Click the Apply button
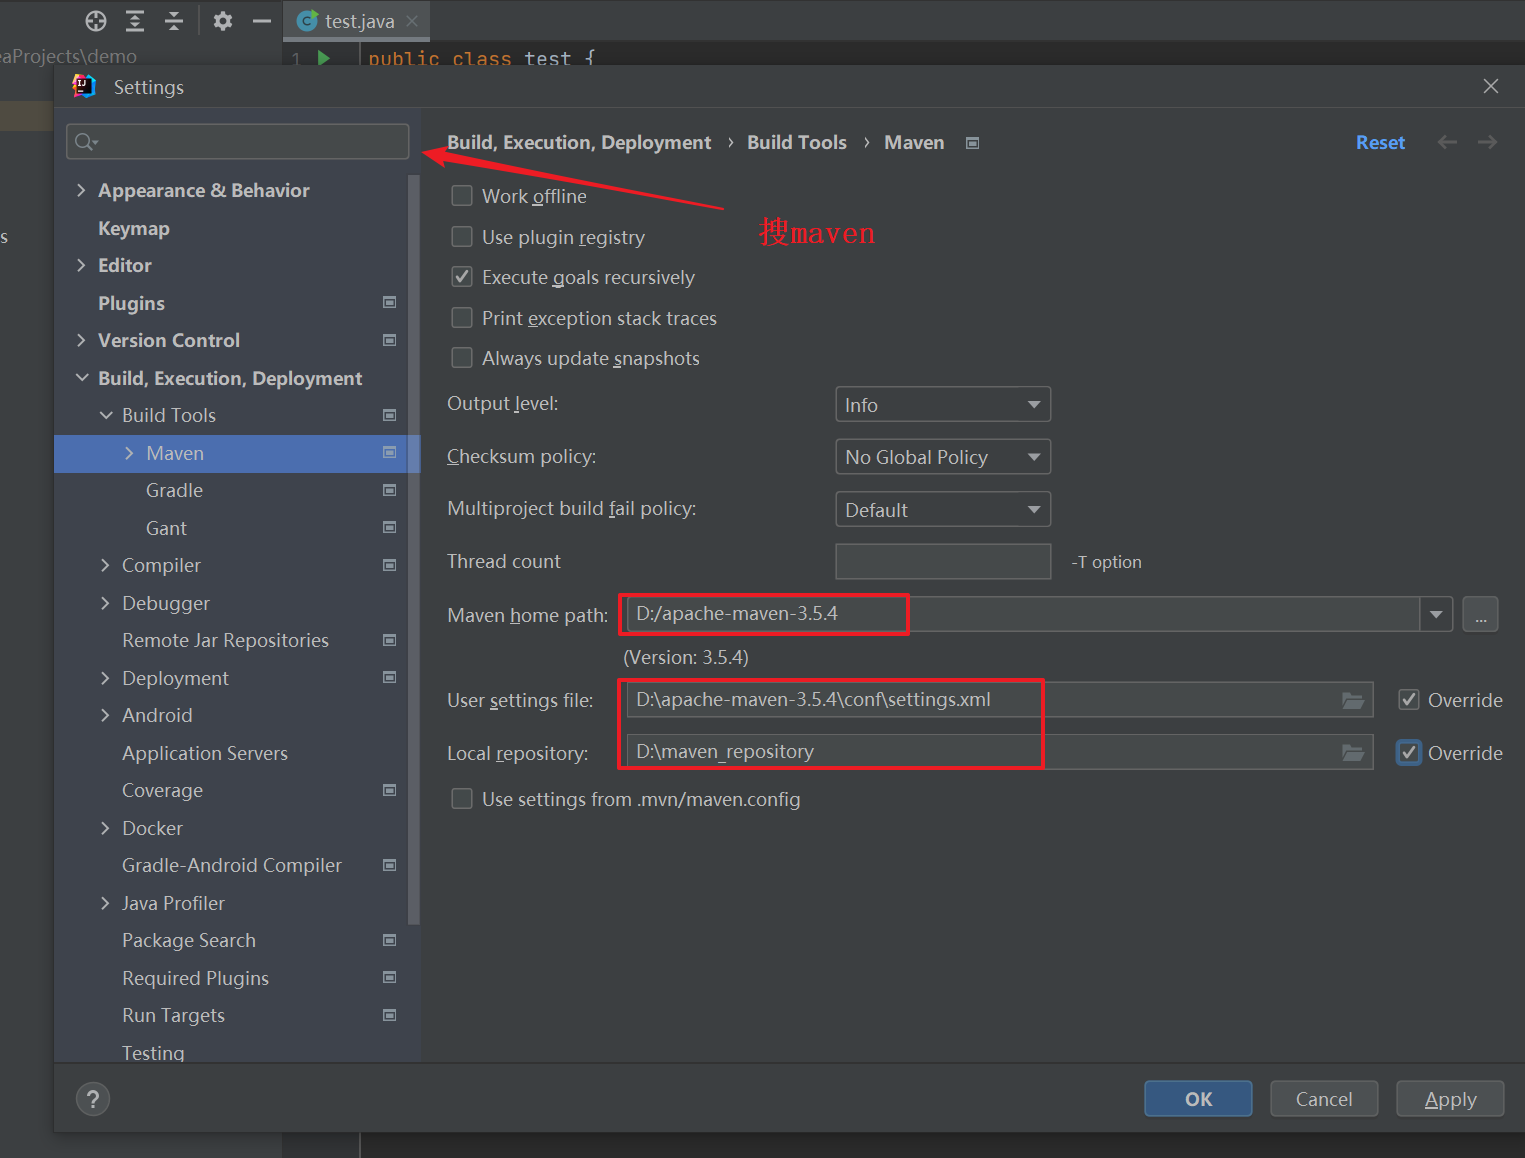 [x=1450, y=1099]
